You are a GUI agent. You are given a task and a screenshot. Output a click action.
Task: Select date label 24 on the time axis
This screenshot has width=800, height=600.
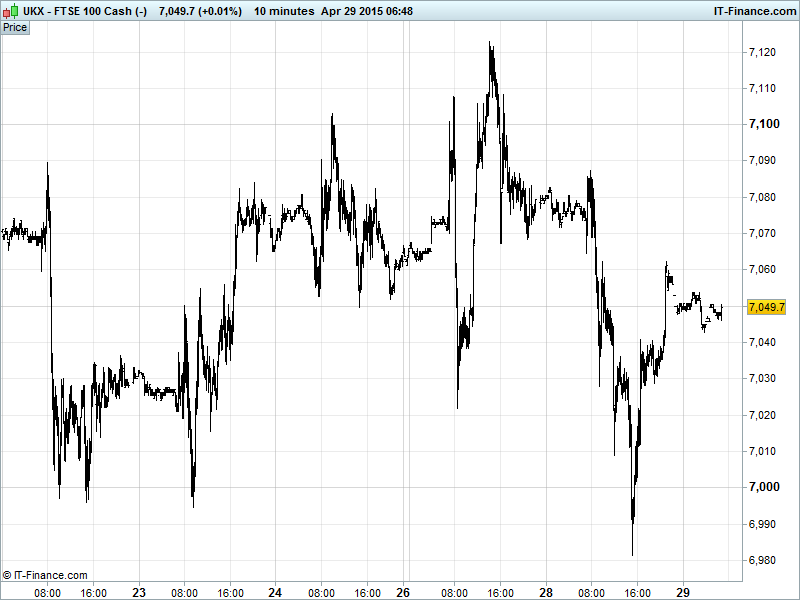pyautogui.click(x=274, y=592)
